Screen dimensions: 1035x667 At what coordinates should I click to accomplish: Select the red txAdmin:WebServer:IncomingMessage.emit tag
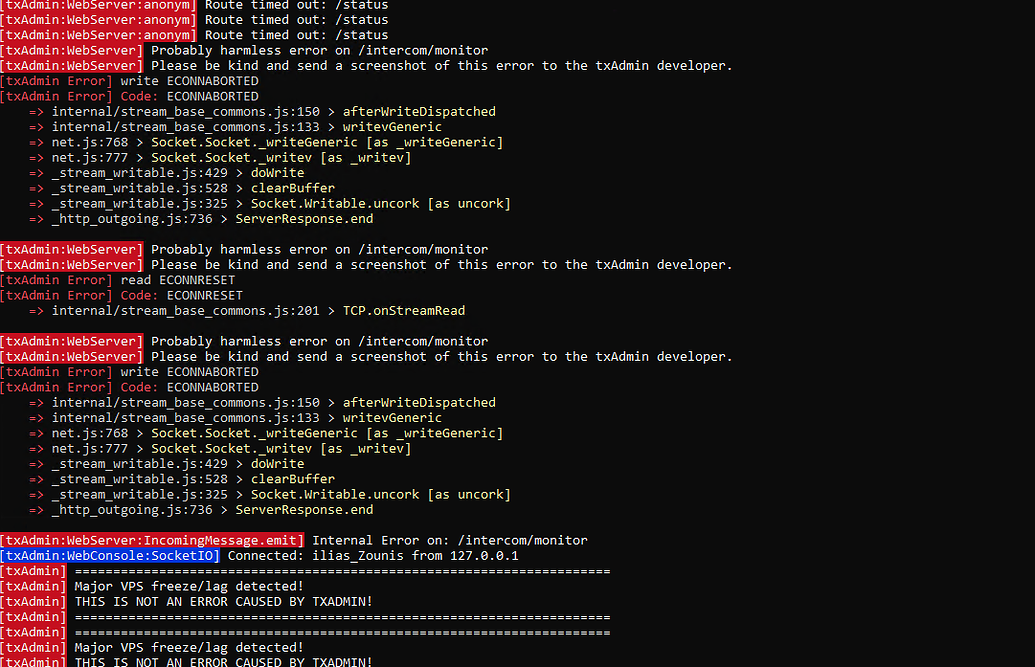pyautogui.click(x=152, y=540)
